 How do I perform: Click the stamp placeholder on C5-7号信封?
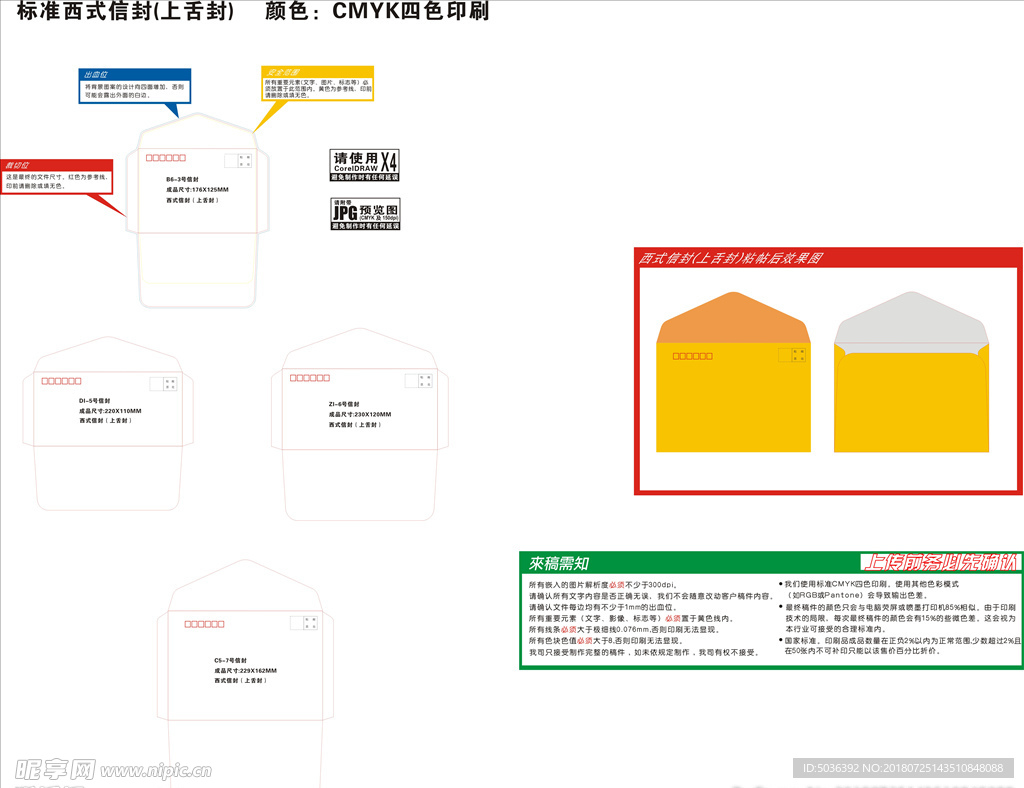tap(305, 622)
